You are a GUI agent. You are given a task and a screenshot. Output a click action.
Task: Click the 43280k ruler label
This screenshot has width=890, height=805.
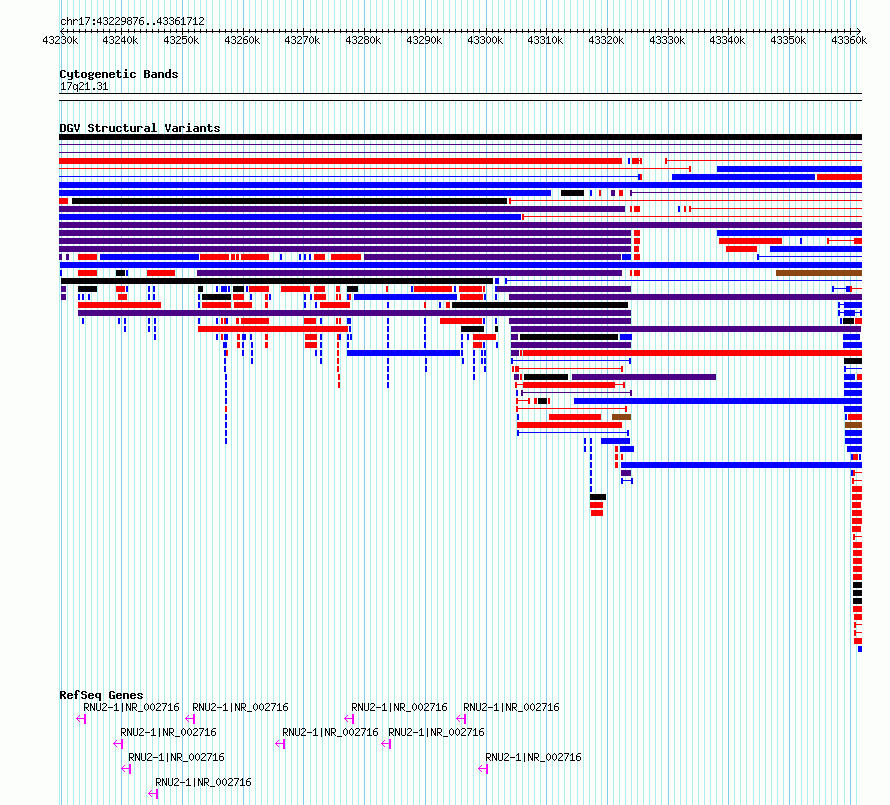(x=363, y=40)
